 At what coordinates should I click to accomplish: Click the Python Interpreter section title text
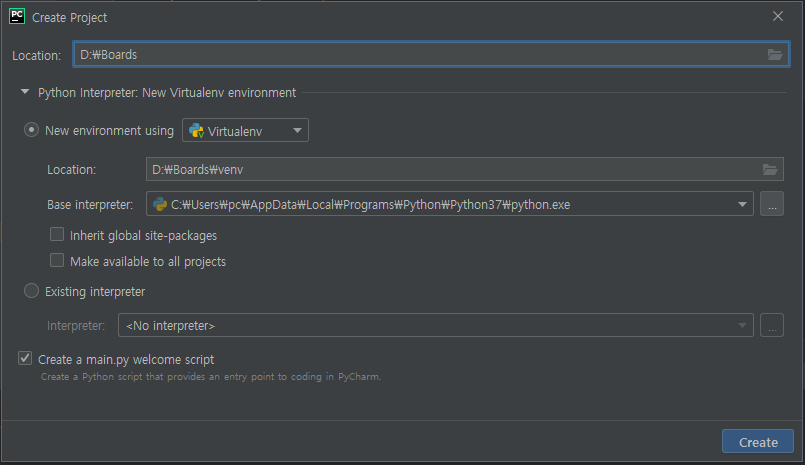click(x=167, y=93)
